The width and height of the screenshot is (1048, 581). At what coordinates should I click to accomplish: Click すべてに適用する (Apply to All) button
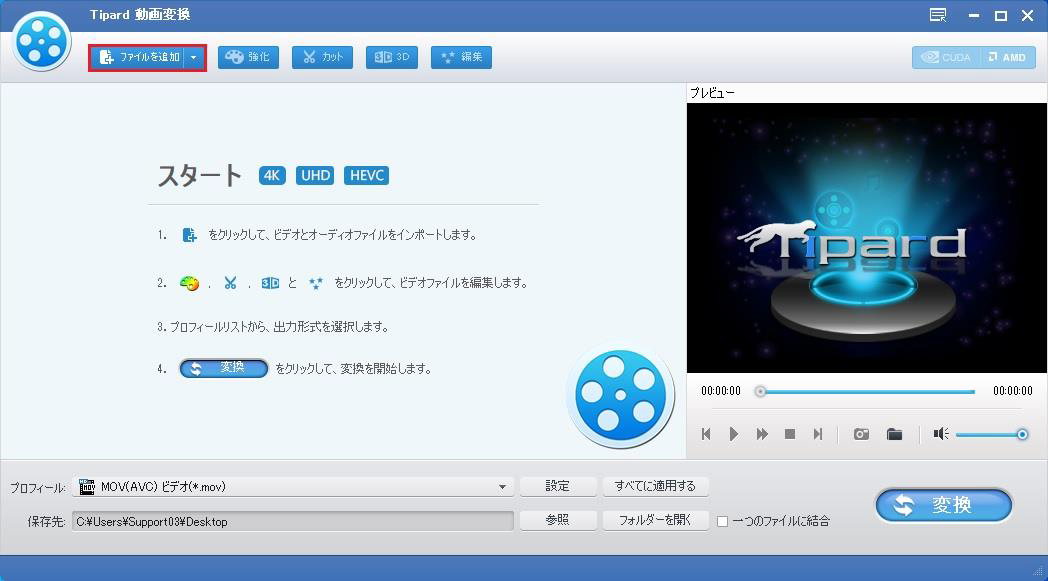pos(655,486)
